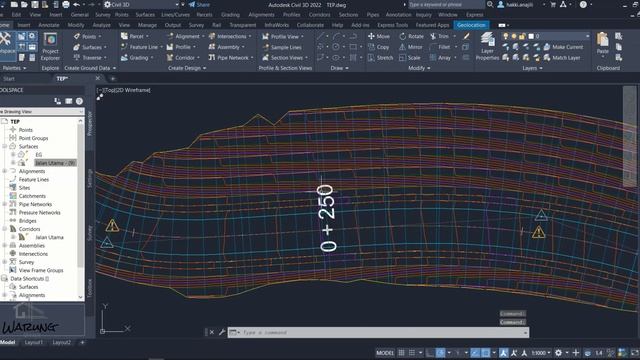Click the customize command line wrench icon
Image resolution: width=640 pixels, height=360 pixels.
pyautogui.click(x=222, y=332)
